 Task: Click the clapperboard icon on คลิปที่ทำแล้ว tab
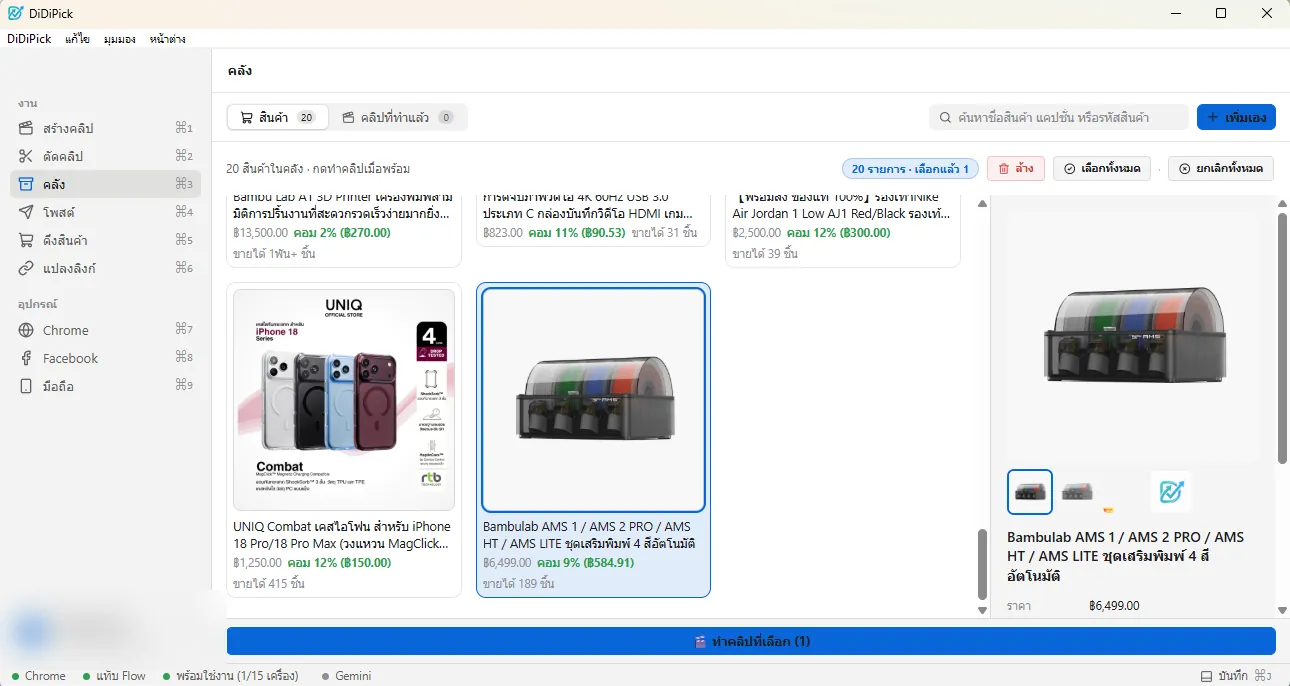(348, 117)
